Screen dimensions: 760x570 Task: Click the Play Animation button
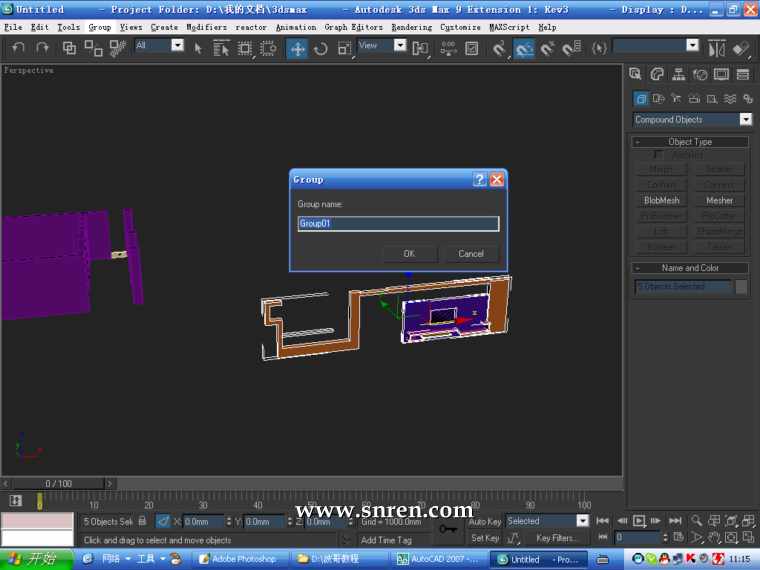[x=639, y=520]
